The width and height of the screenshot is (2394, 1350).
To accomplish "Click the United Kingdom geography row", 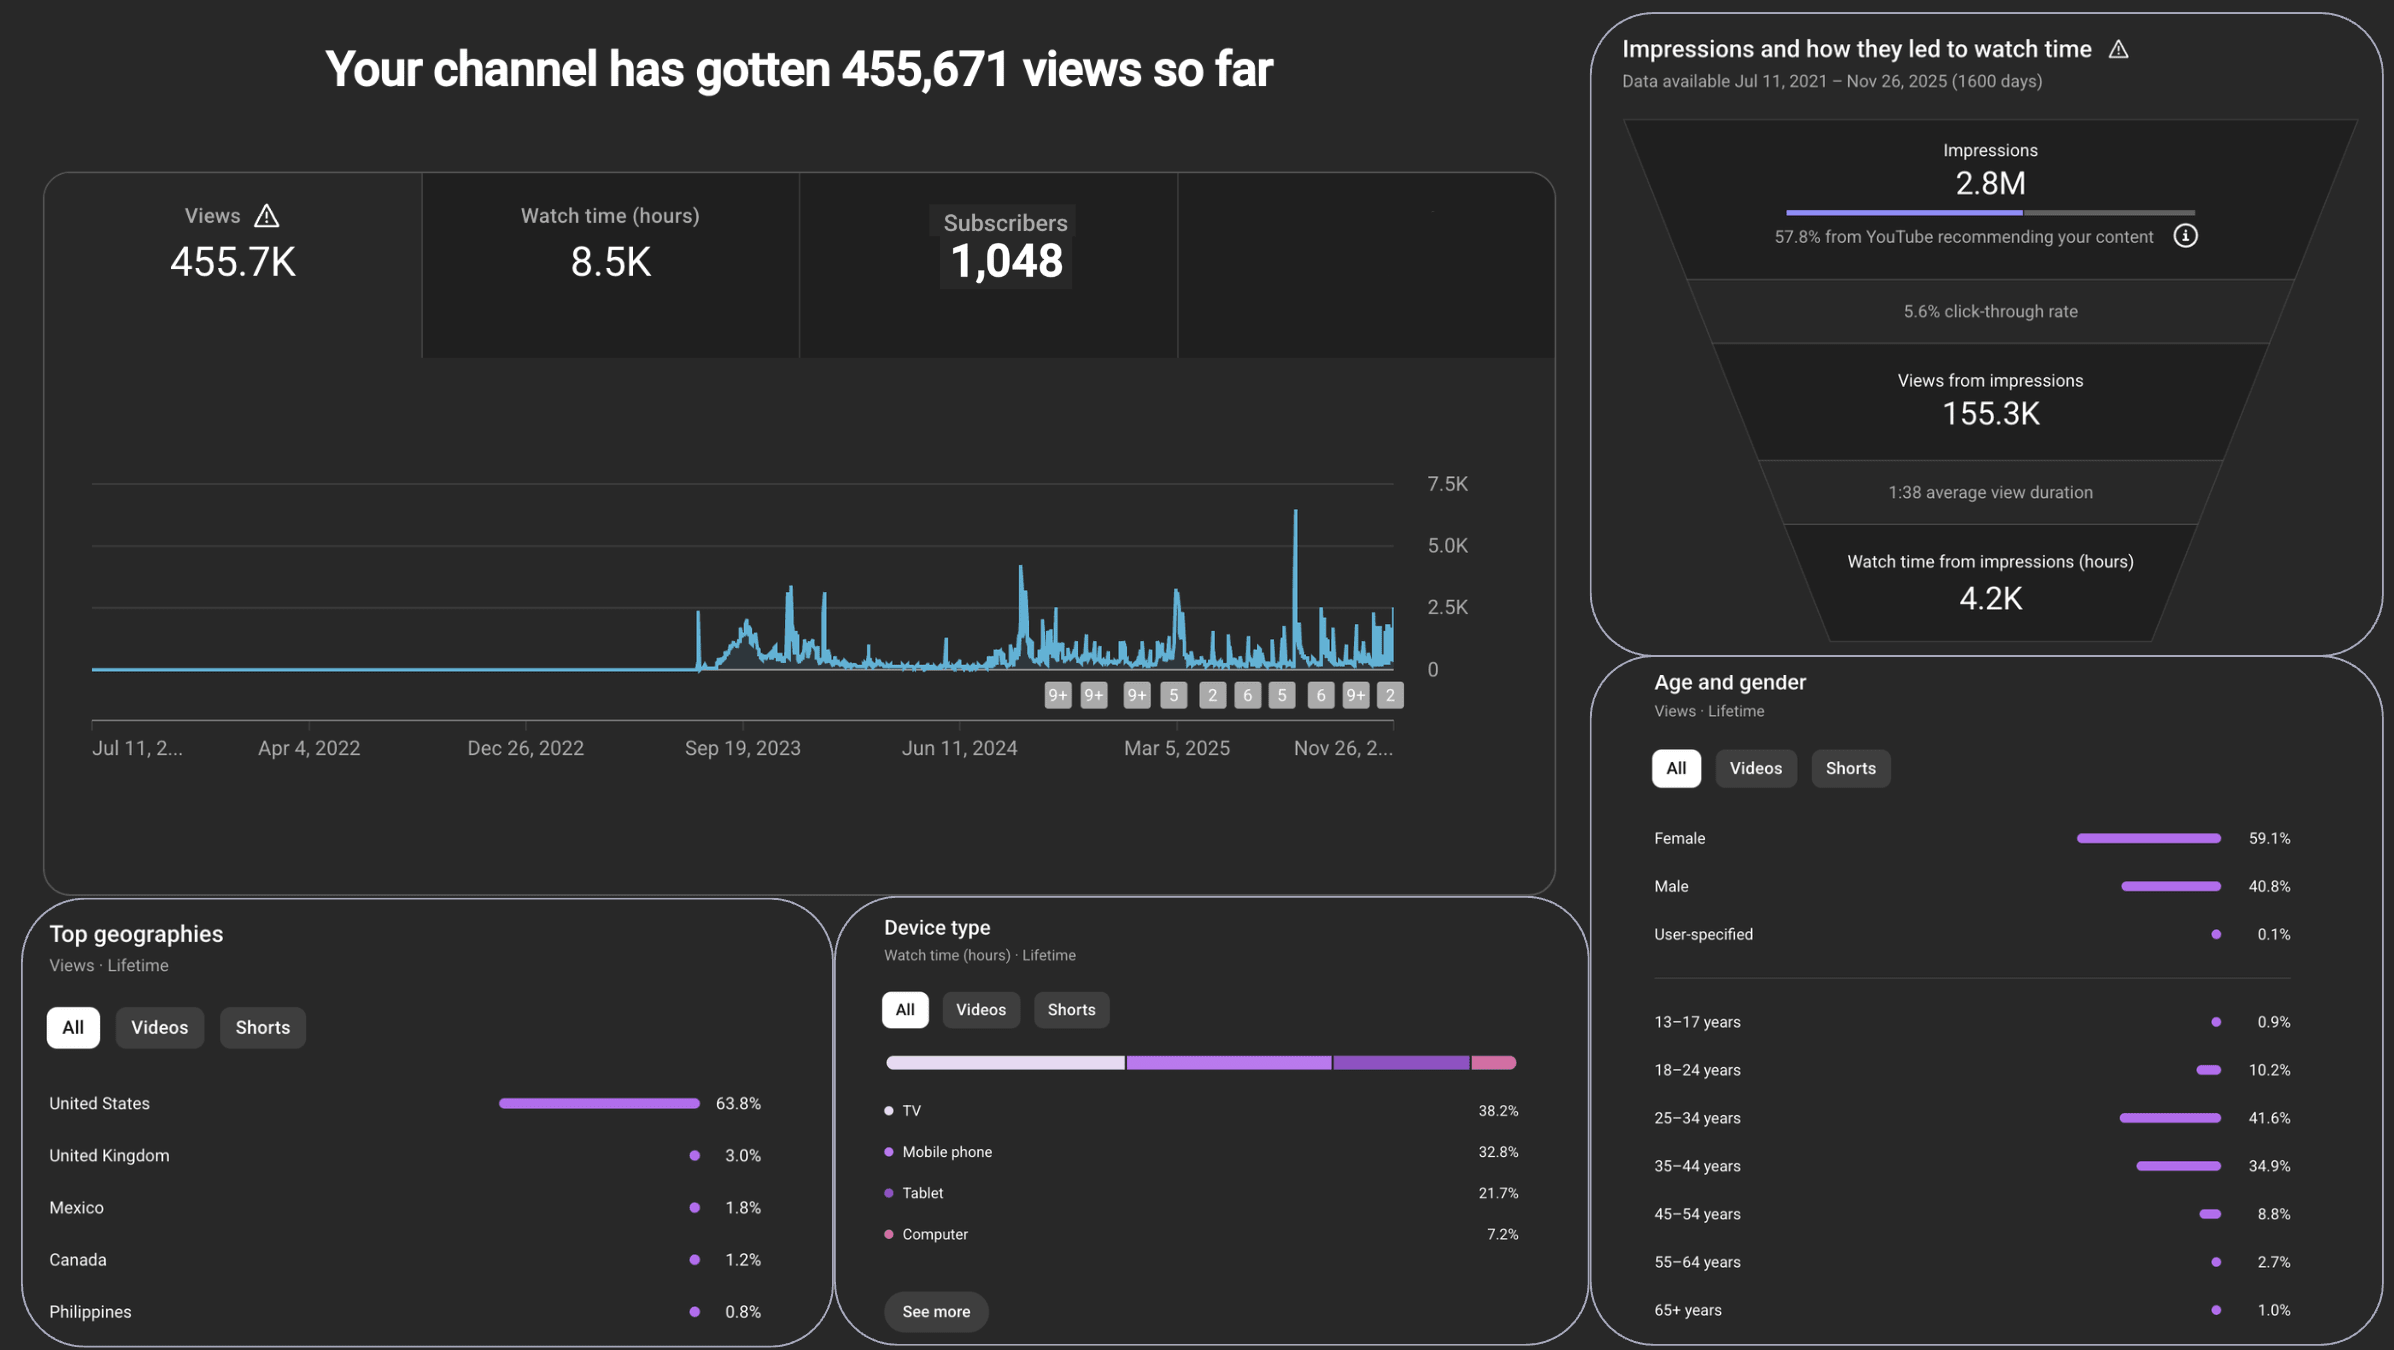I will click(x=405, y=1155).
